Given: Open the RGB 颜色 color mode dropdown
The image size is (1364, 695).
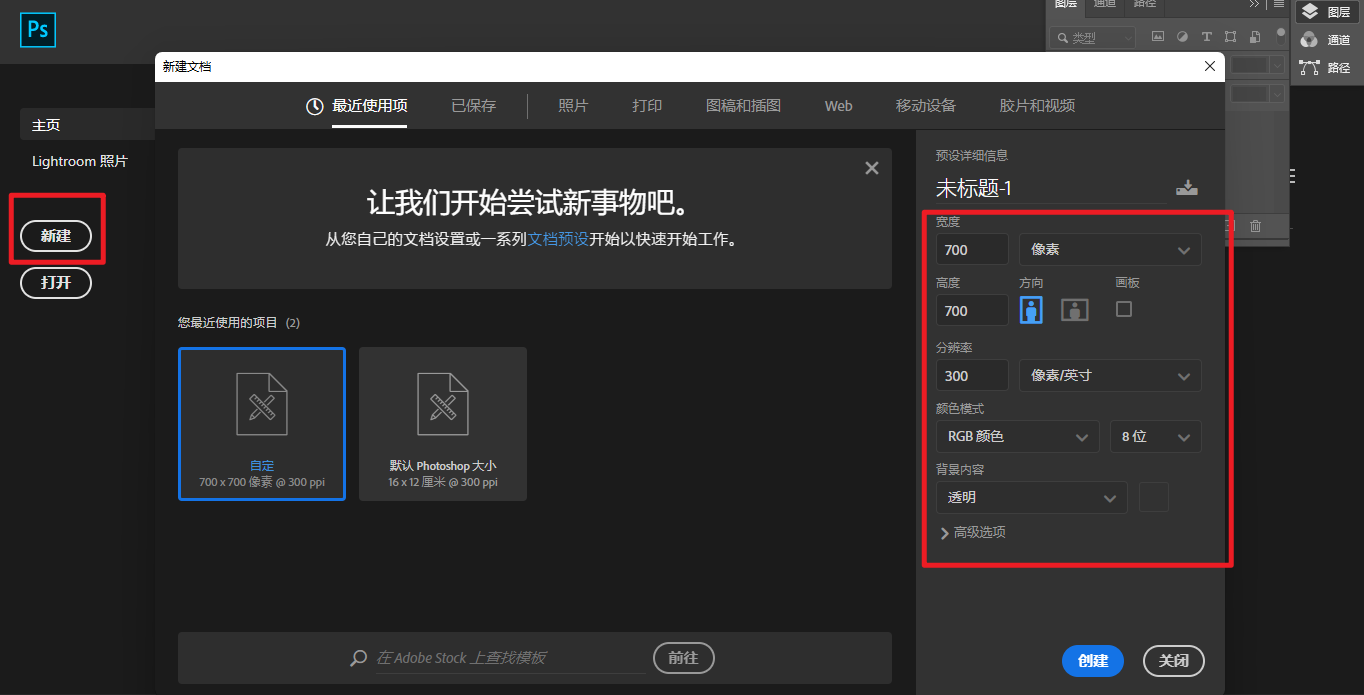Looking at the screenshot, I should click(x=1018, y=437).
